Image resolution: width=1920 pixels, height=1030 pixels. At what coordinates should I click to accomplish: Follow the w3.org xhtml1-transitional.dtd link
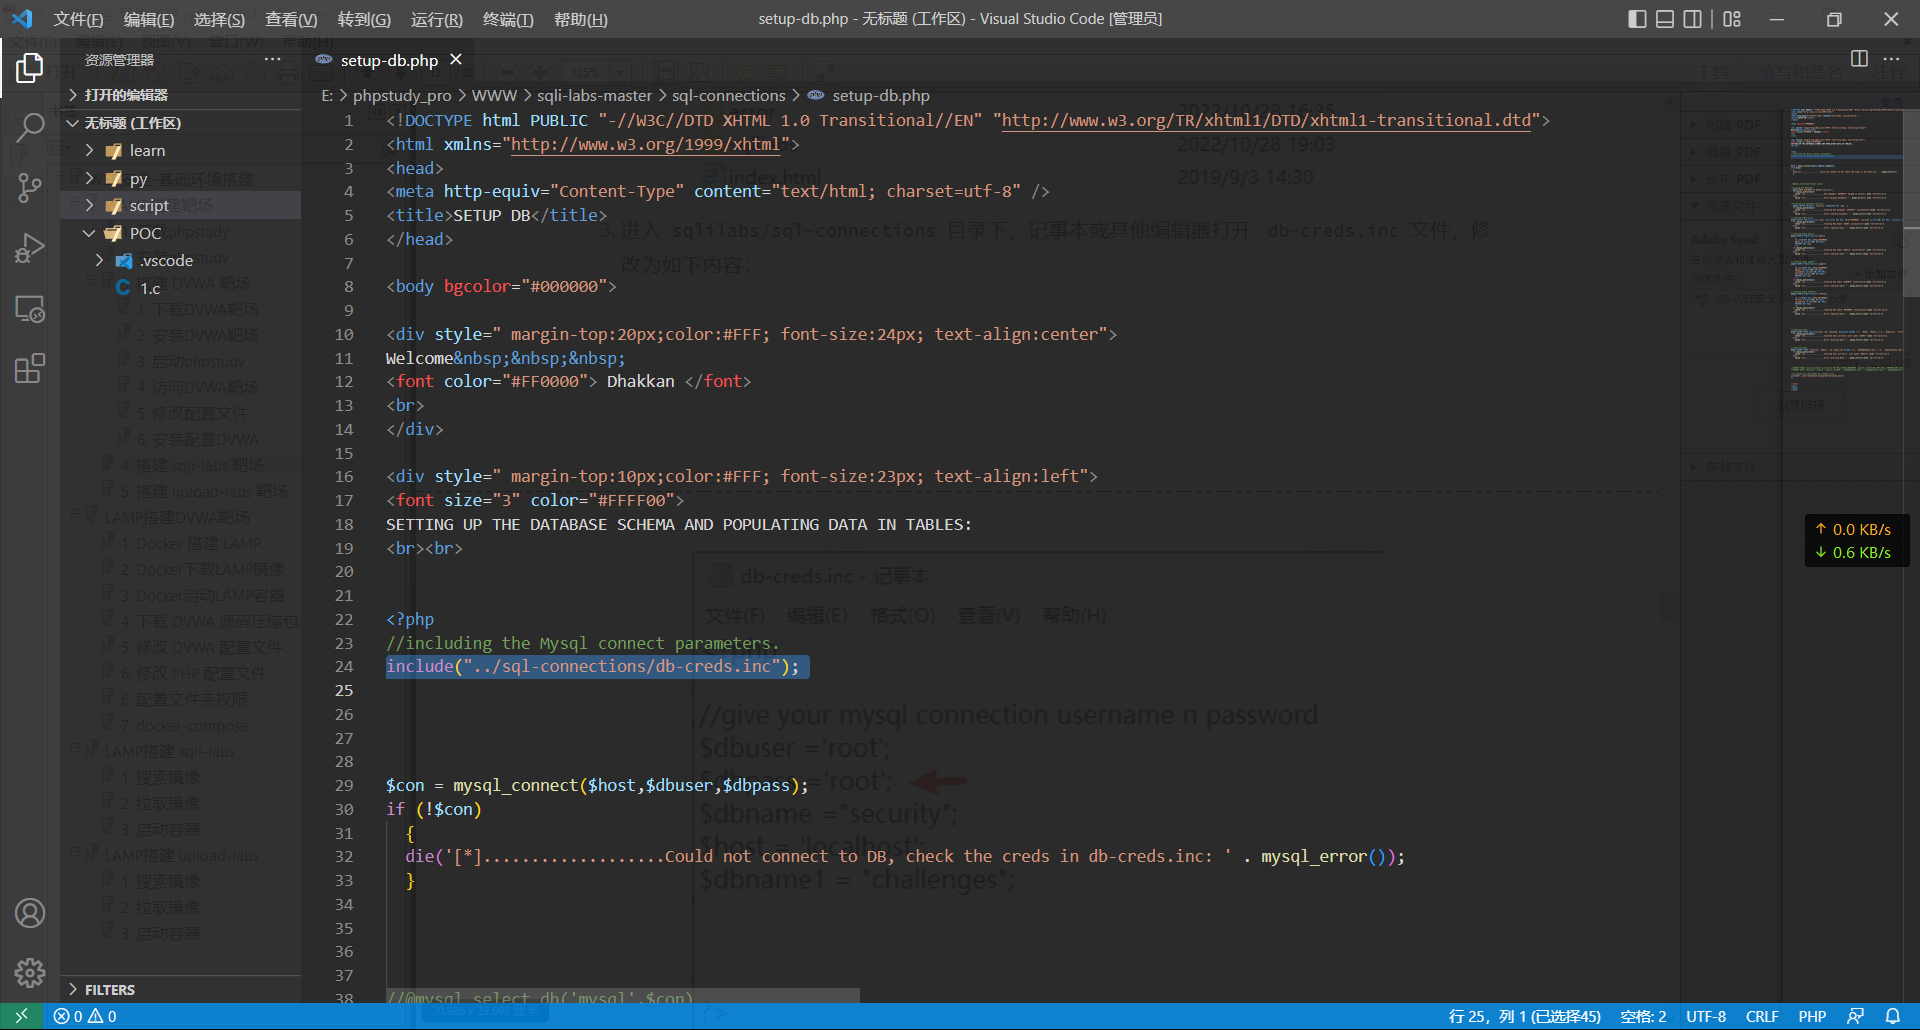[x=1267, y=120]
